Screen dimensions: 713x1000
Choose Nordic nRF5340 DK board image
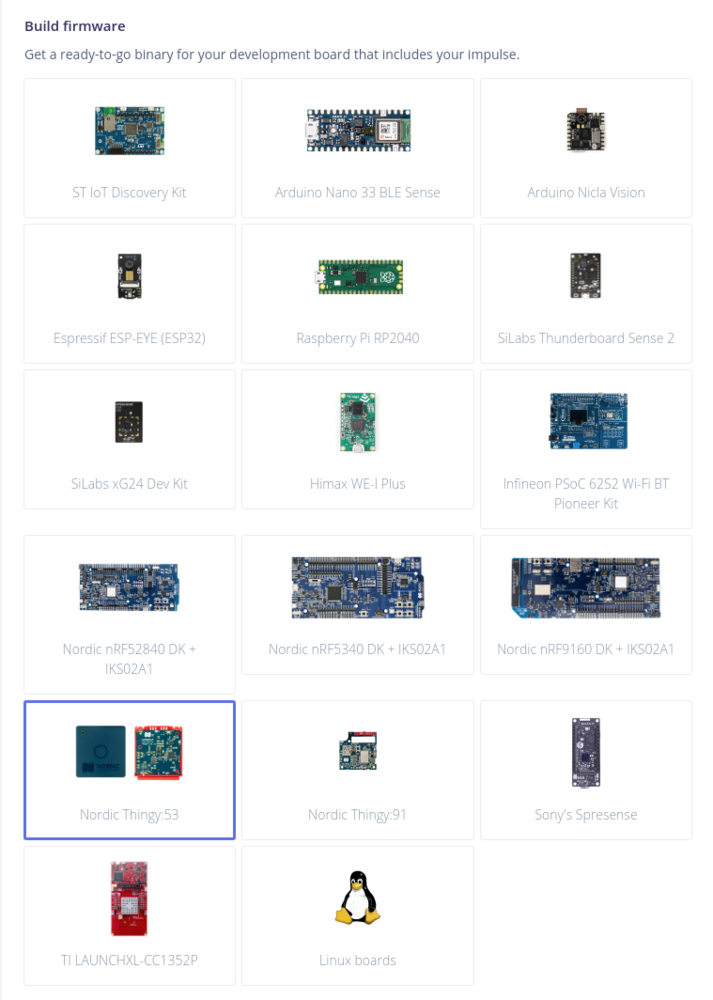[x=358, y=587]
